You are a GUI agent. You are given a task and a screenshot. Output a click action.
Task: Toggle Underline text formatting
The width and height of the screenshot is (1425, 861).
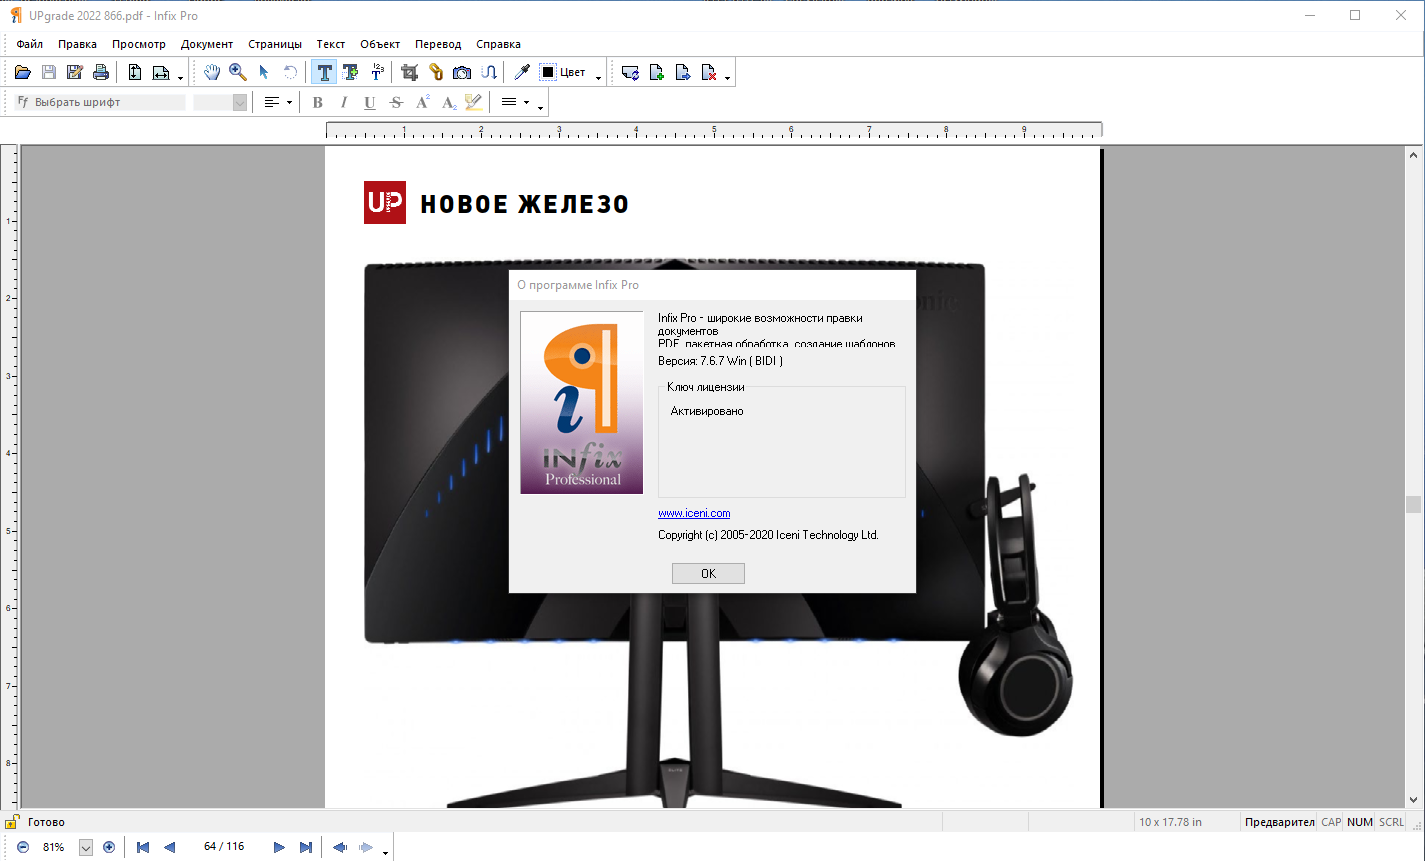point(370,102)
